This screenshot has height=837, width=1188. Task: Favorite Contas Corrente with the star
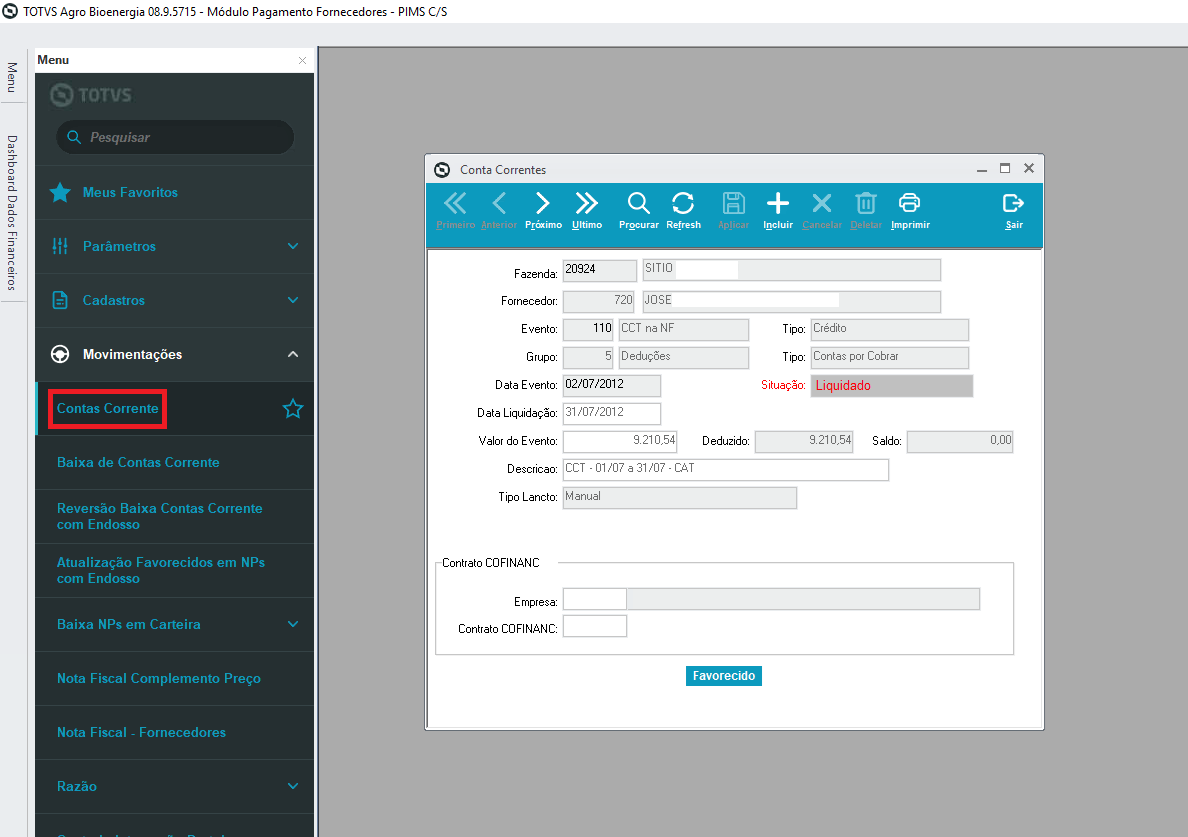tap(292, 409)
